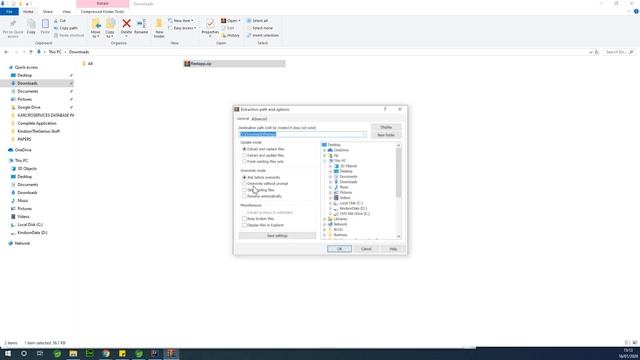640x360 pixels.
Task: Click Cut in the Clipboard group
Action: [60, 21]
